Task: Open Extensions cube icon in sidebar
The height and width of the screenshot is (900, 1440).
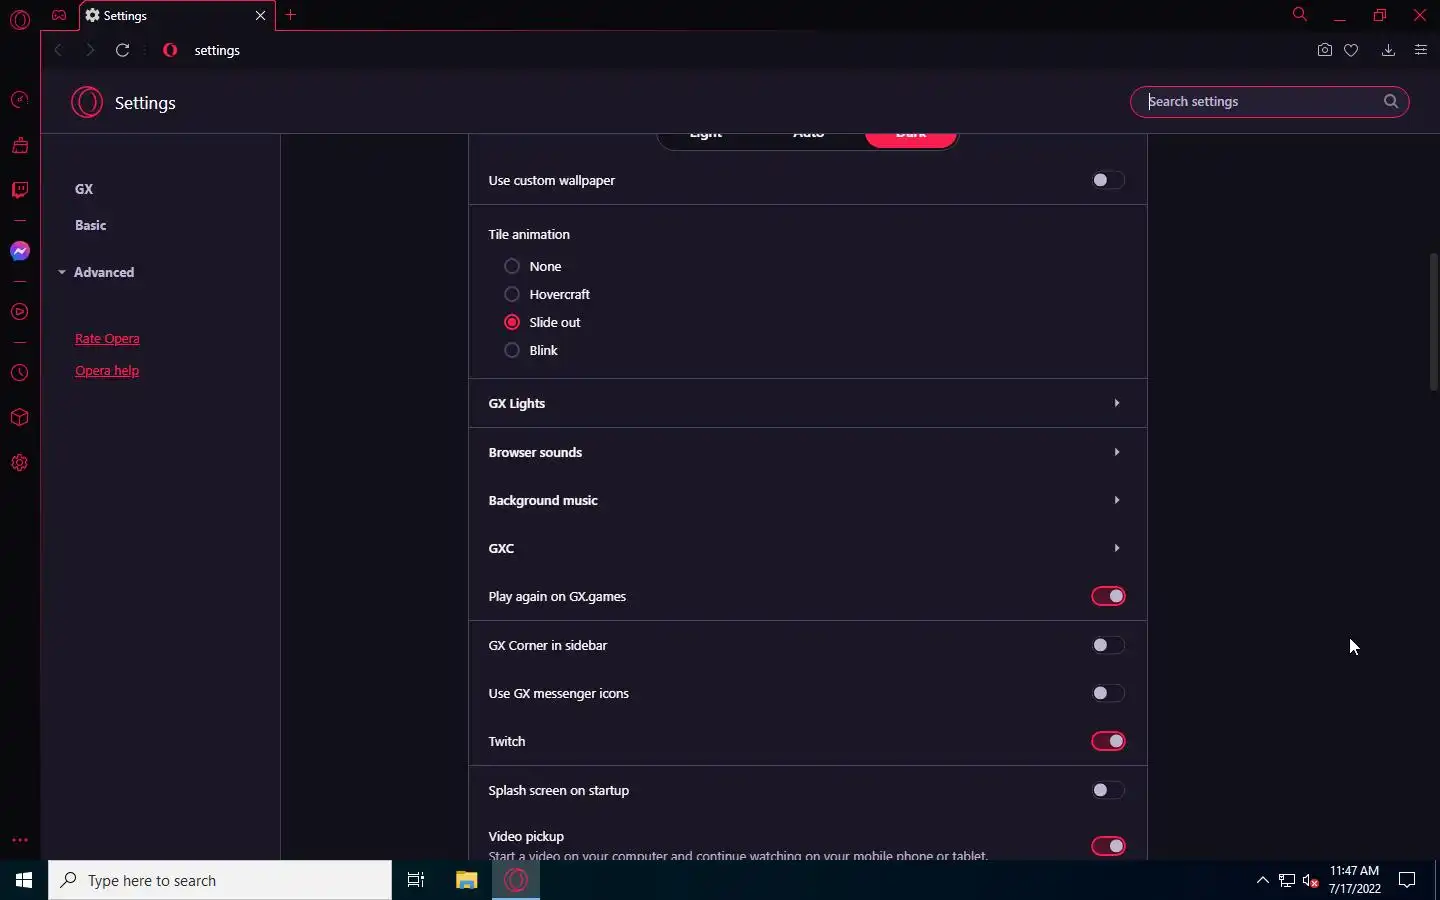Action: pos(19,418)
